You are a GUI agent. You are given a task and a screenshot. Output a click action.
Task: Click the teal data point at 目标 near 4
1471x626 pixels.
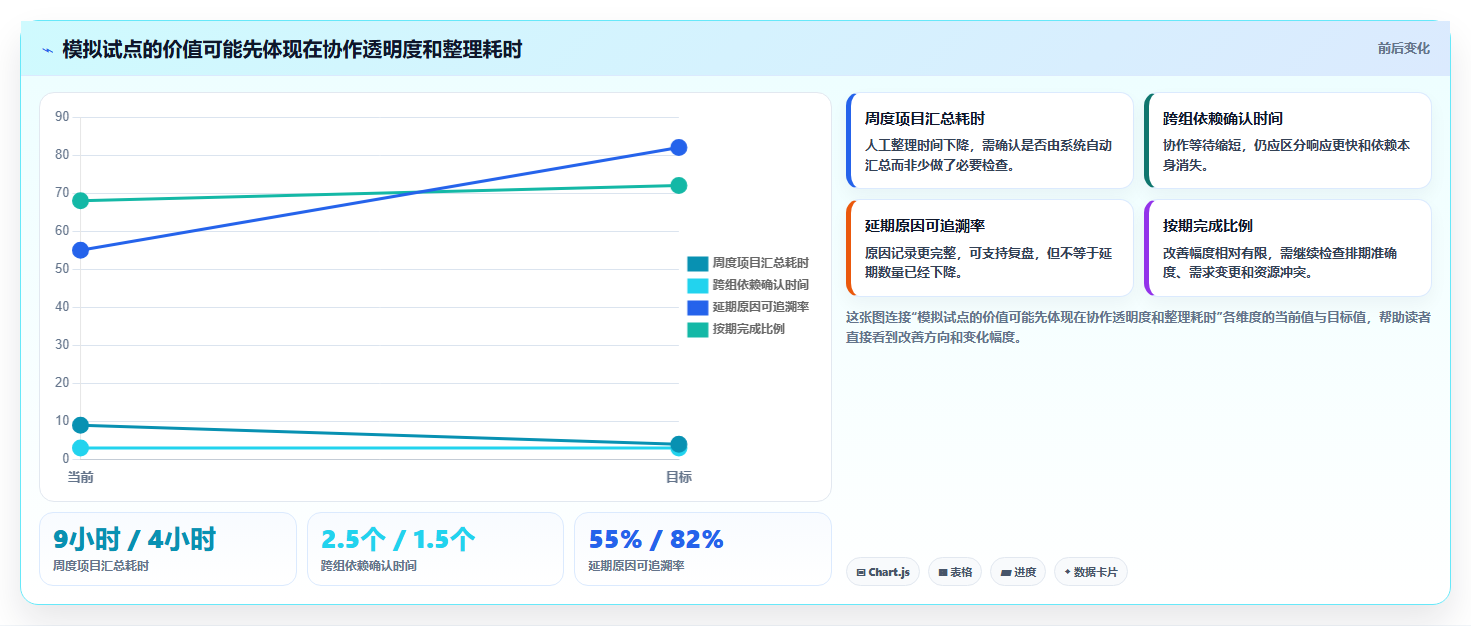(x=678, y=444)
